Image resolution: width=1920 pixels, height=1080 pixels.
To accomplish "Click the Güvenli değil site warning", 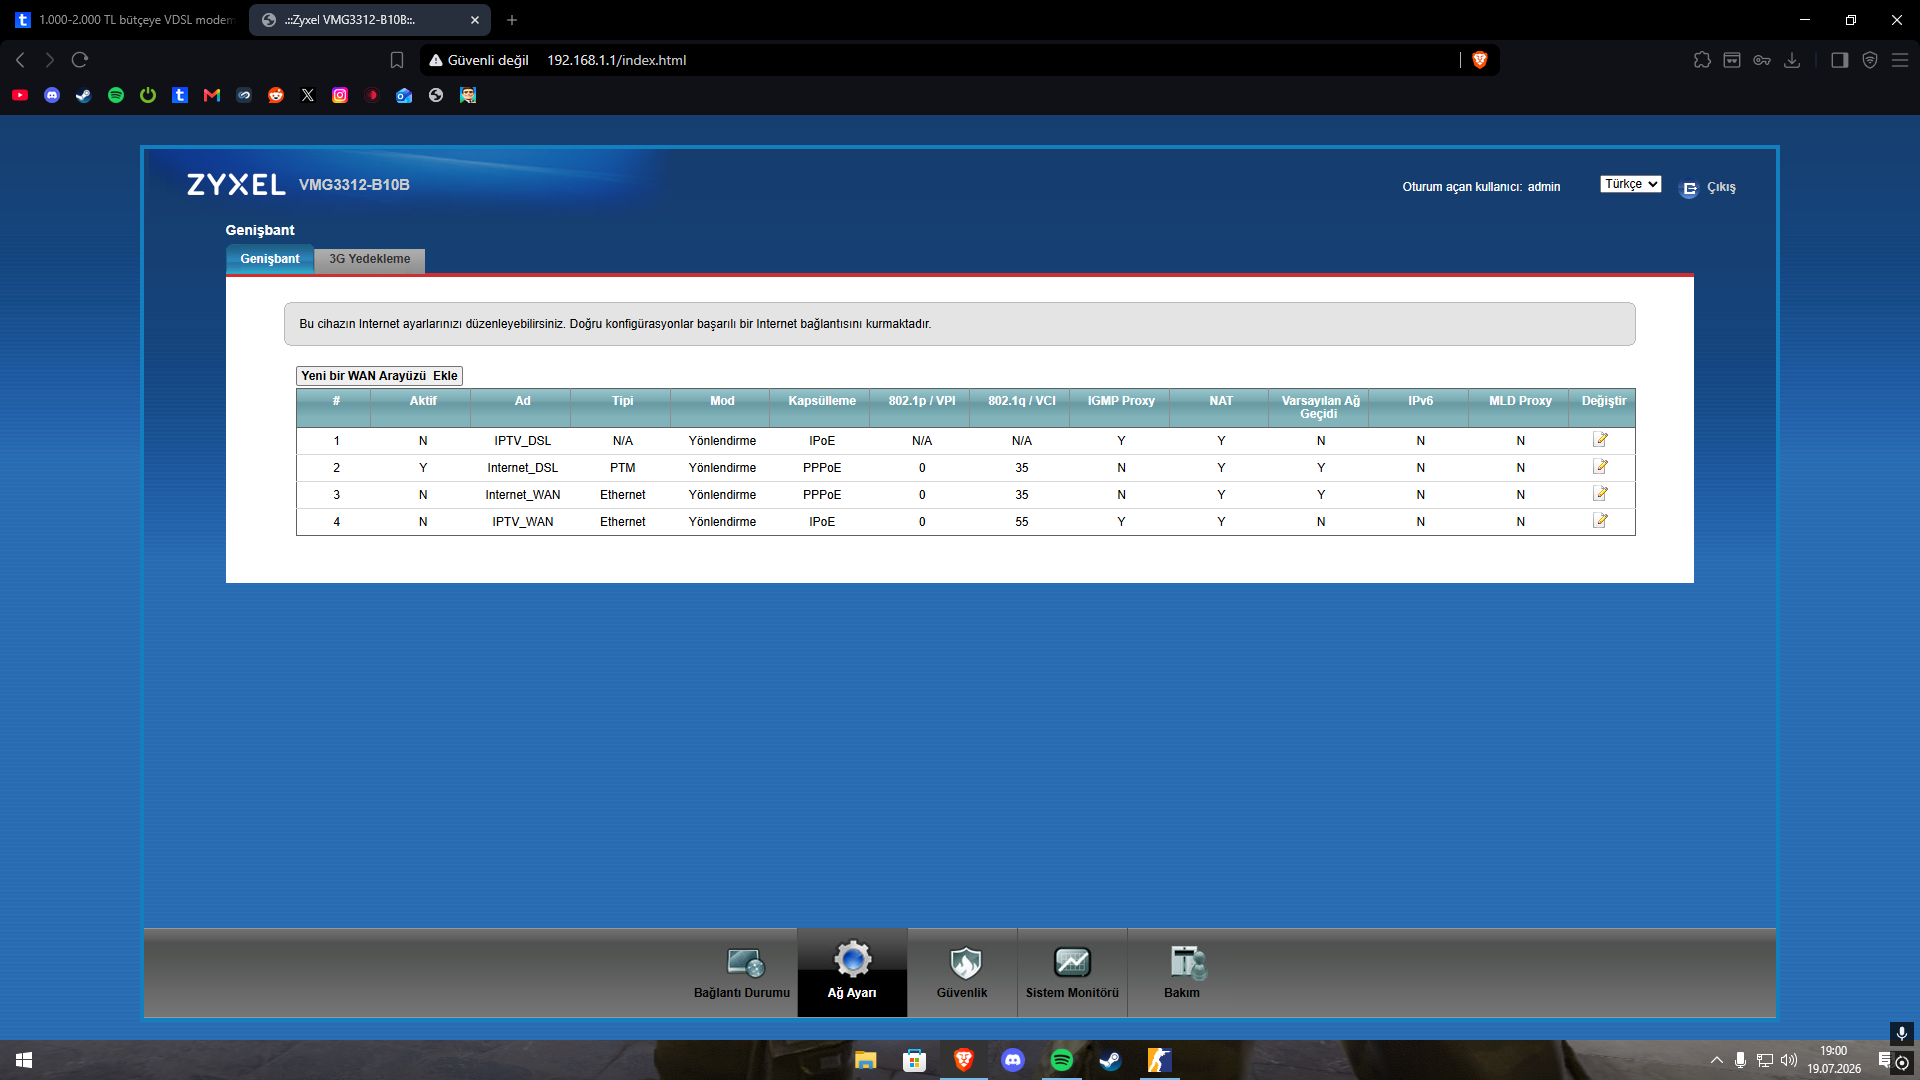I will tap(479, 60).
